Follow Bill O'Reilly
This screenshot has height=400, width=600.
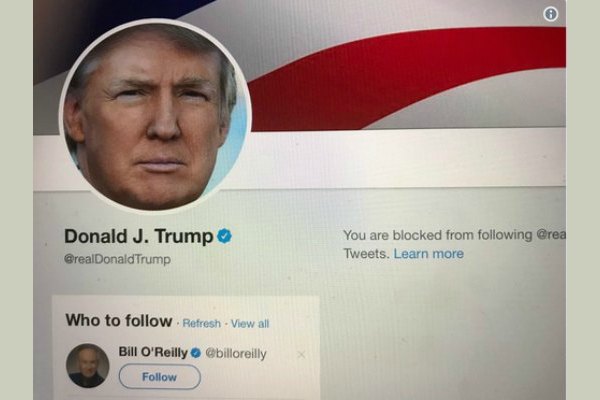[160, 377]
